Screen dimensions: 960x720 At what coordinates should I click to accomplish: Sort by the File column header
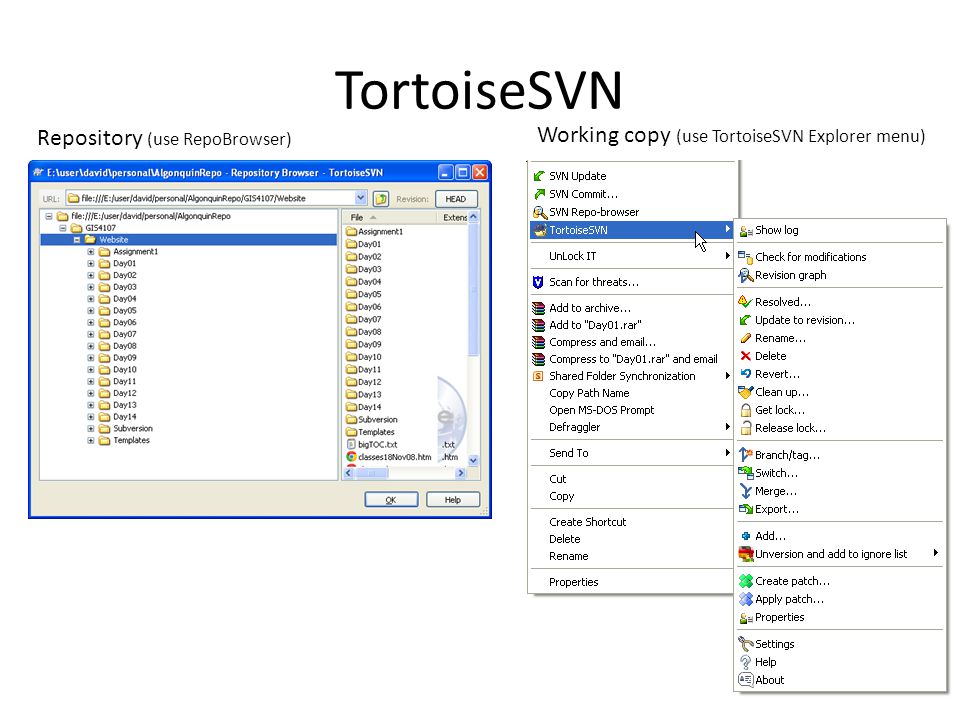389,217
